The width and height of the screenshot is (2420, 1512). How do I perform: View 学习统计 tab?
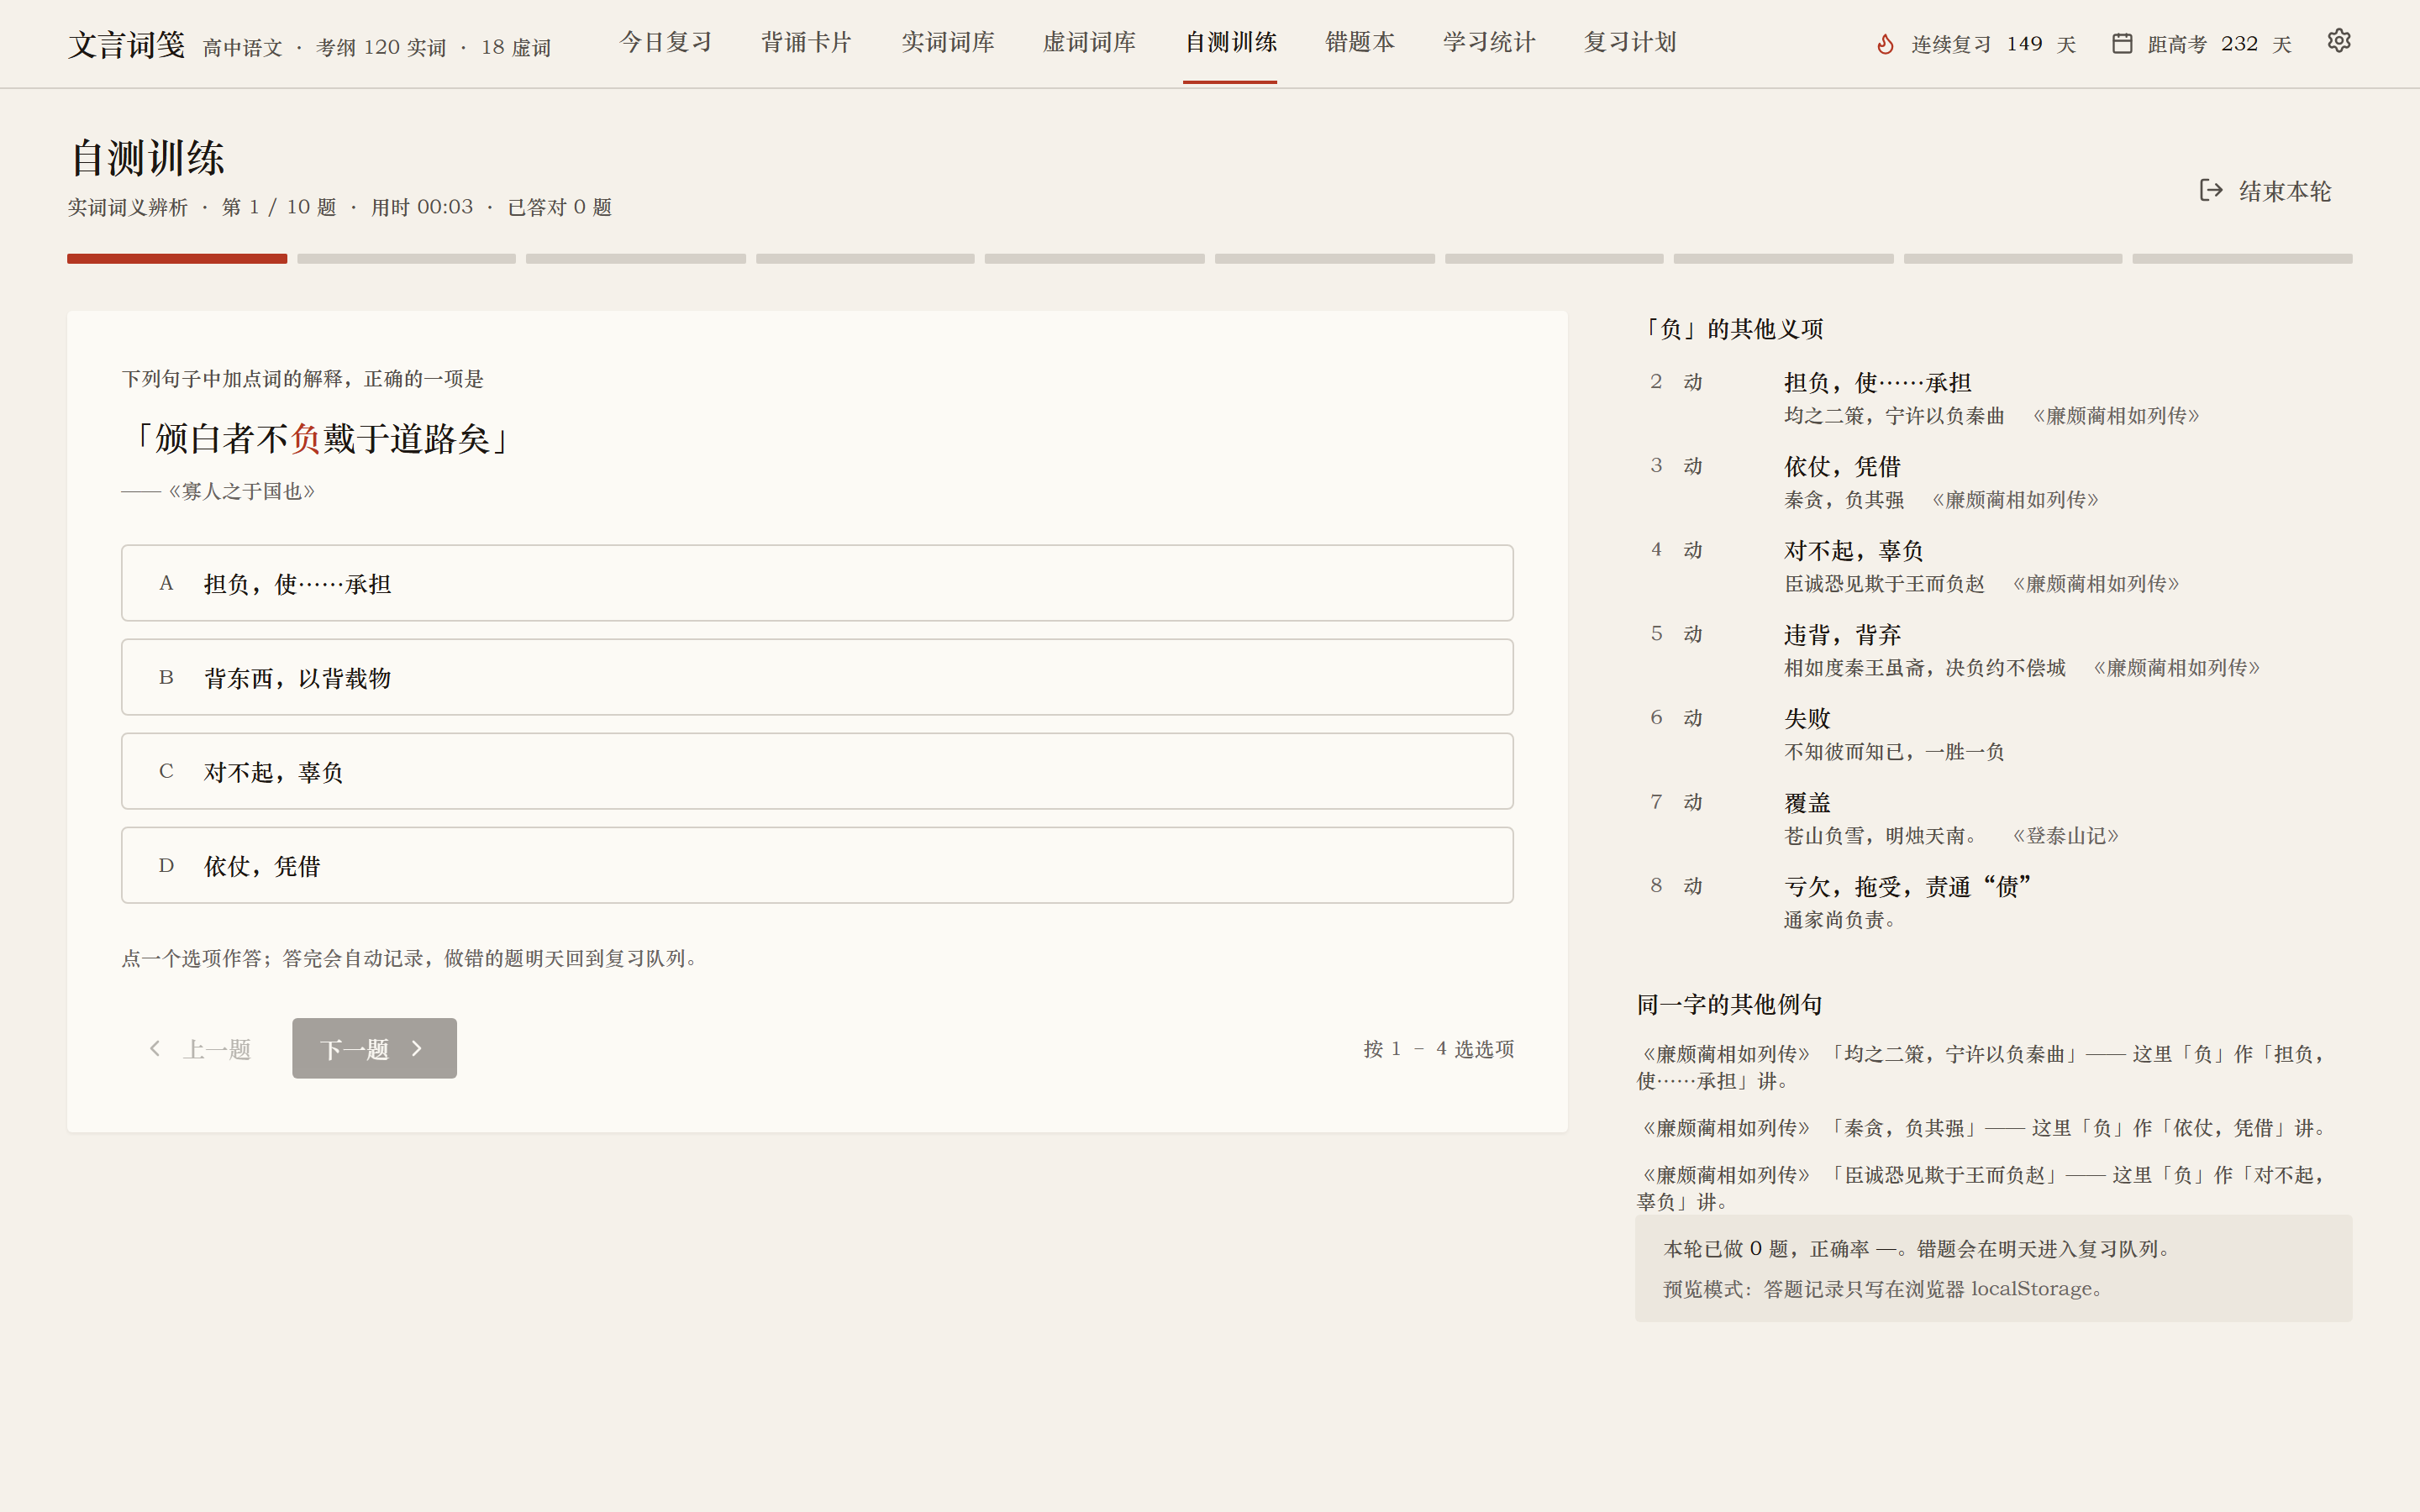pos(1488,42)
